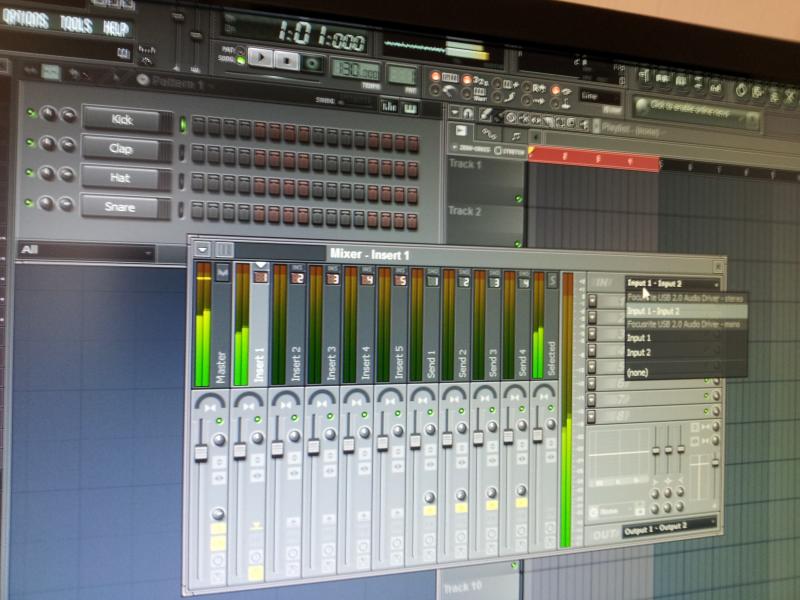Select the Clap channel selector light
The image size is (800, 600).
(x=182, y=152)
